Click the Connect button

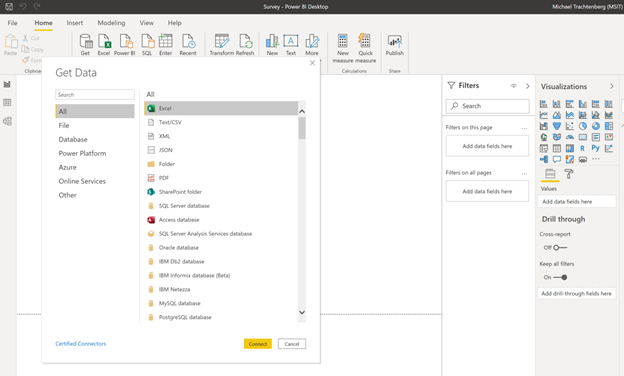(258, 344)
